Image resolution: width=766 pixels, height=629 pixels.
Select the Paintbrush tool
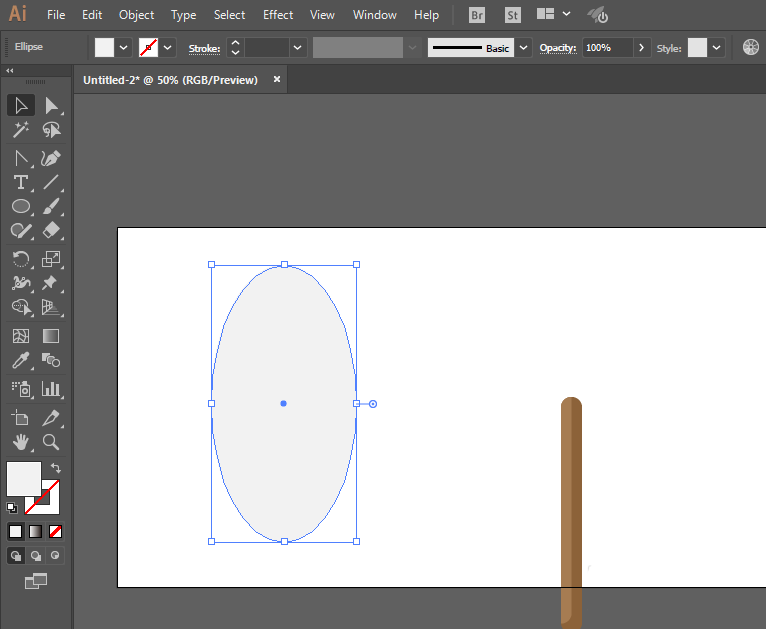(51, 207)
